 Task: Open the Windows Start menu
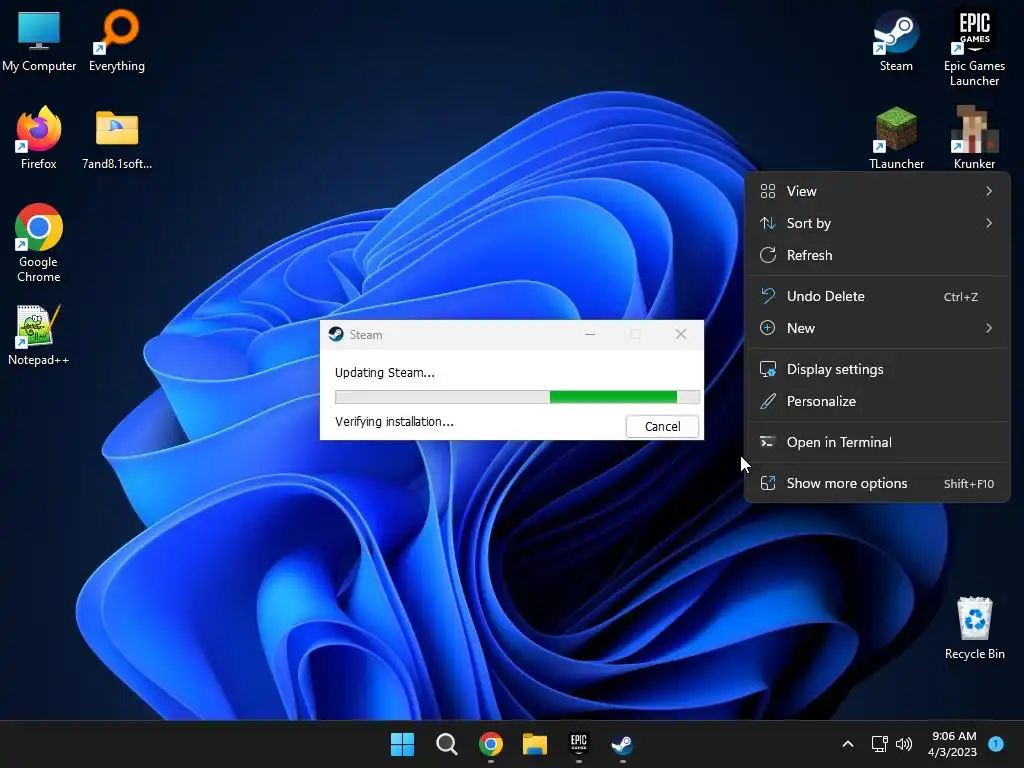coord(402,744)
